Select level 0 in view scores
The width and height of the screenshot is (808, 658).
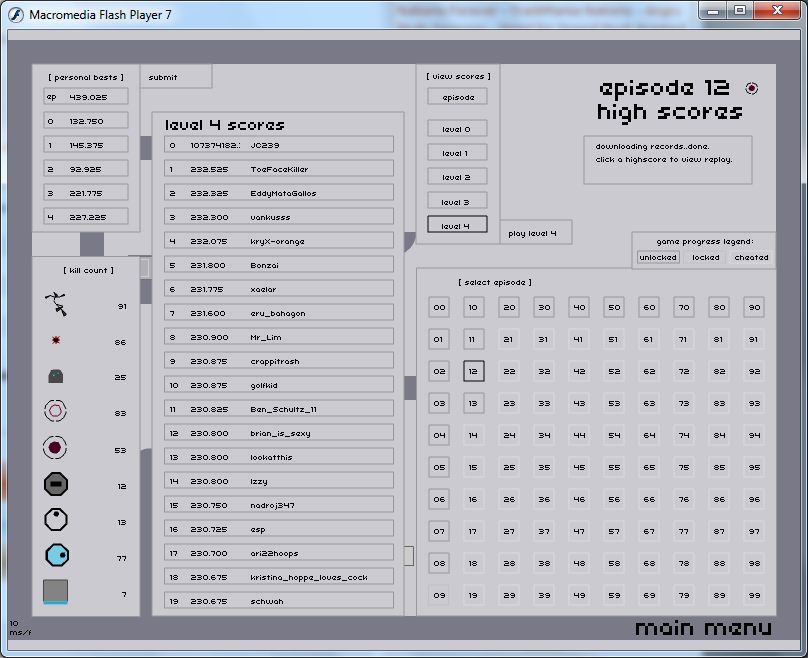pyautogui.click(x=457, y=129)
